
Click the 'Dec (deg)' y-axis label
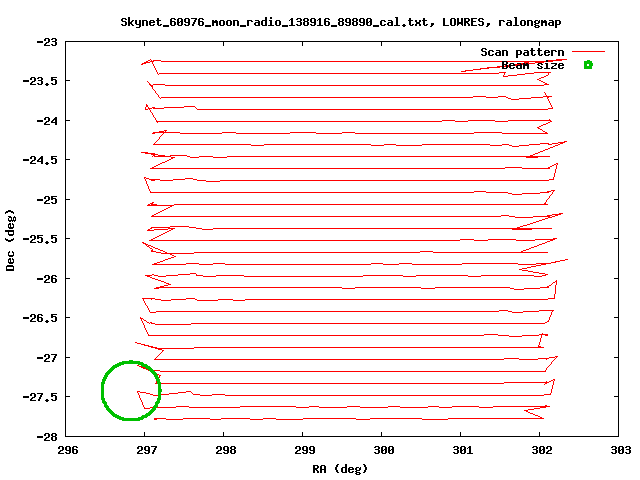[11, 239]
